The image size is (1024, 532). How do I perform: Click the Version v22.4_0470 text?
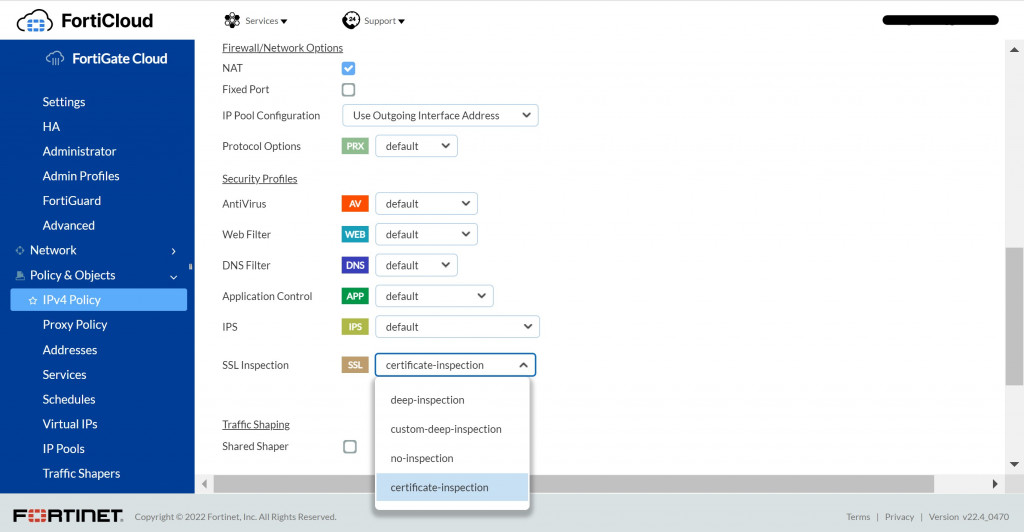click(x=968, y=516)
